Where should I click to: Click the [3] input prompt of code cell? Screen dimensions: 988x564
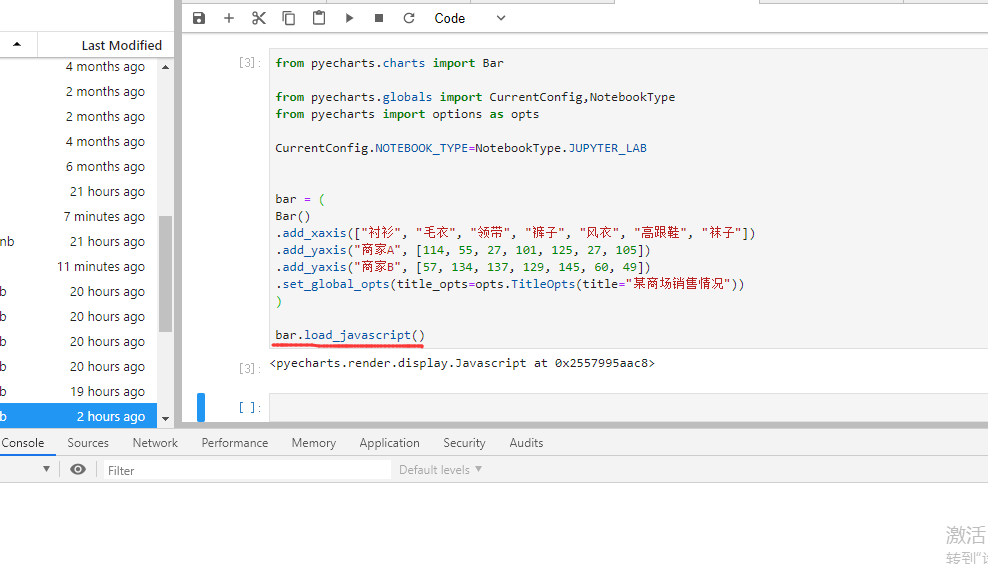click(250, 63)
